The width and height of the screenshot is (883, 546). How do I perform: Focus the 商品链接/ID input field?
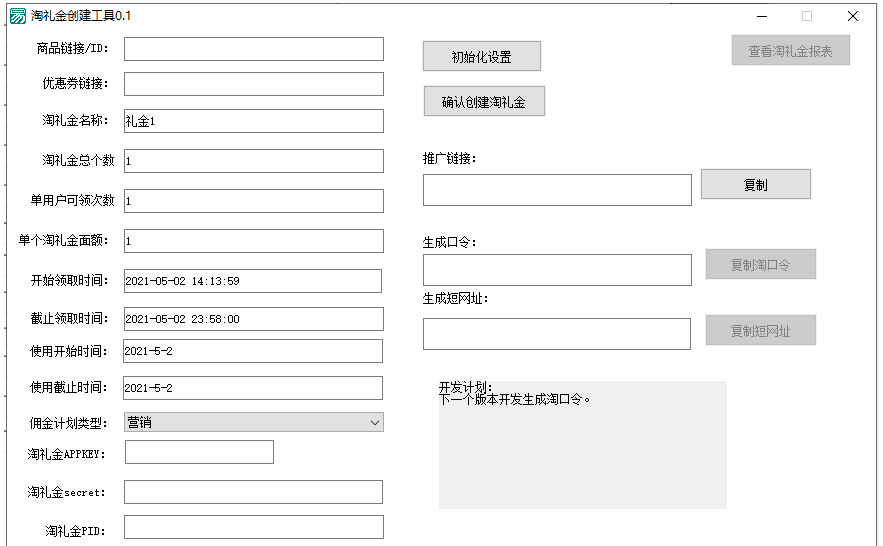coord(253,49)
